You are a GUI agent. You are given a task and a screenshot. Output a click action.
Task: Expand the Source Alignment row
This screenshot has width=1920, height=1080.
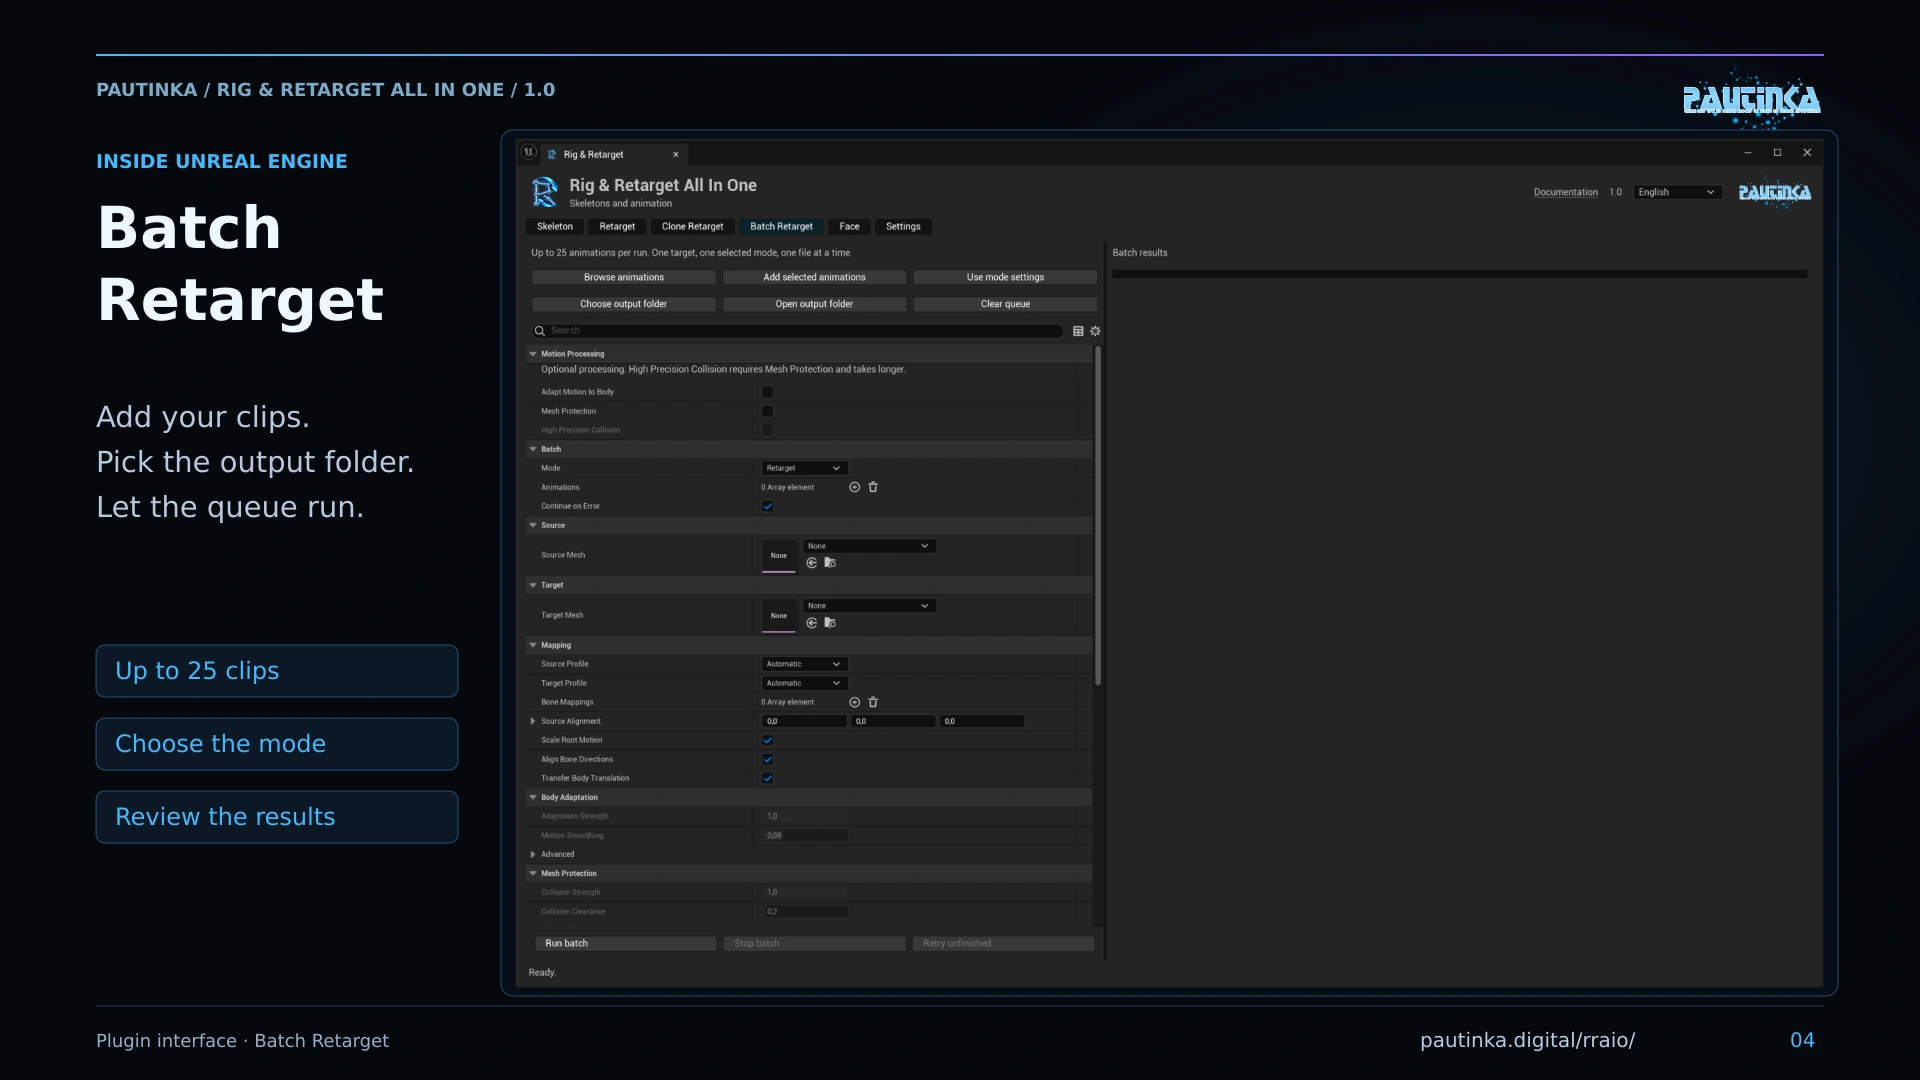pos(533,721)
